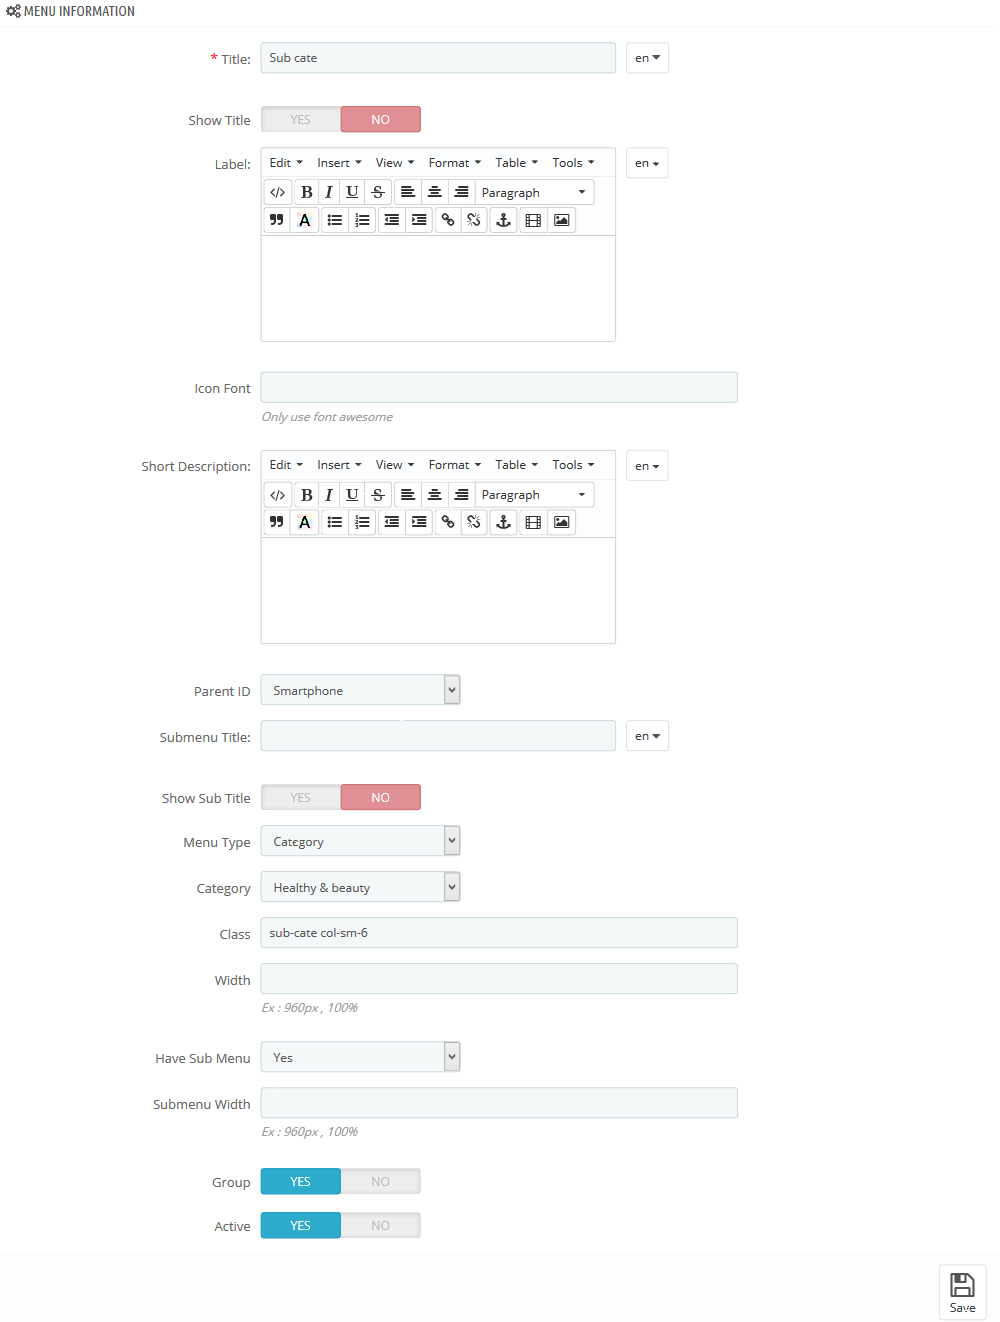The height and width of the screenshot is (1322, 1000).
Task: Click Bold icon in Label editor
Action: [307, 192]
